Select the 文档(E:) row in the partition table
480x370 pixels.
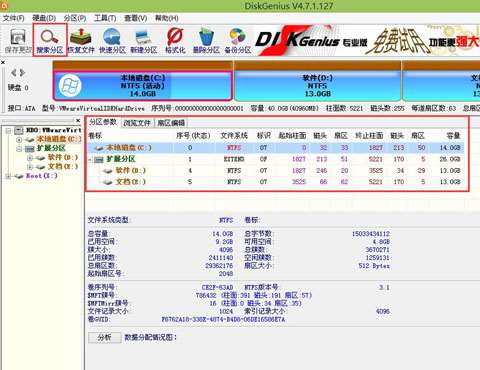coord(276,182)
